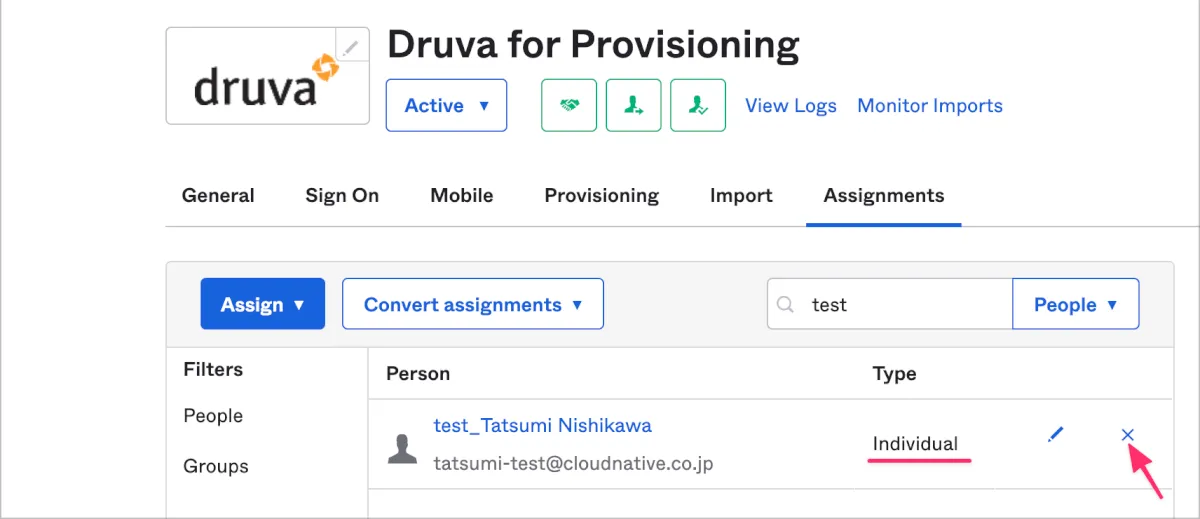Screen dimensions: 1200x519
Task: Go to the Provisioning tab
Action: [601, 195]
